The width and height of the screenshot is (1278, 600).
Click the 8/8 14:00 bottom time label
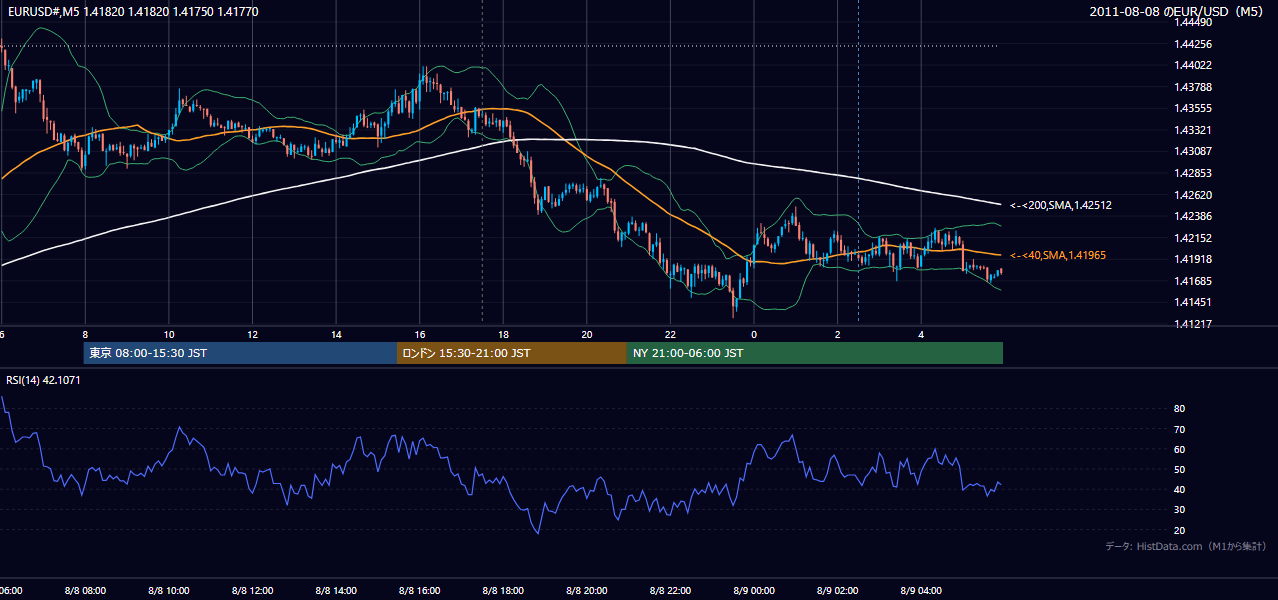point(336,591)
